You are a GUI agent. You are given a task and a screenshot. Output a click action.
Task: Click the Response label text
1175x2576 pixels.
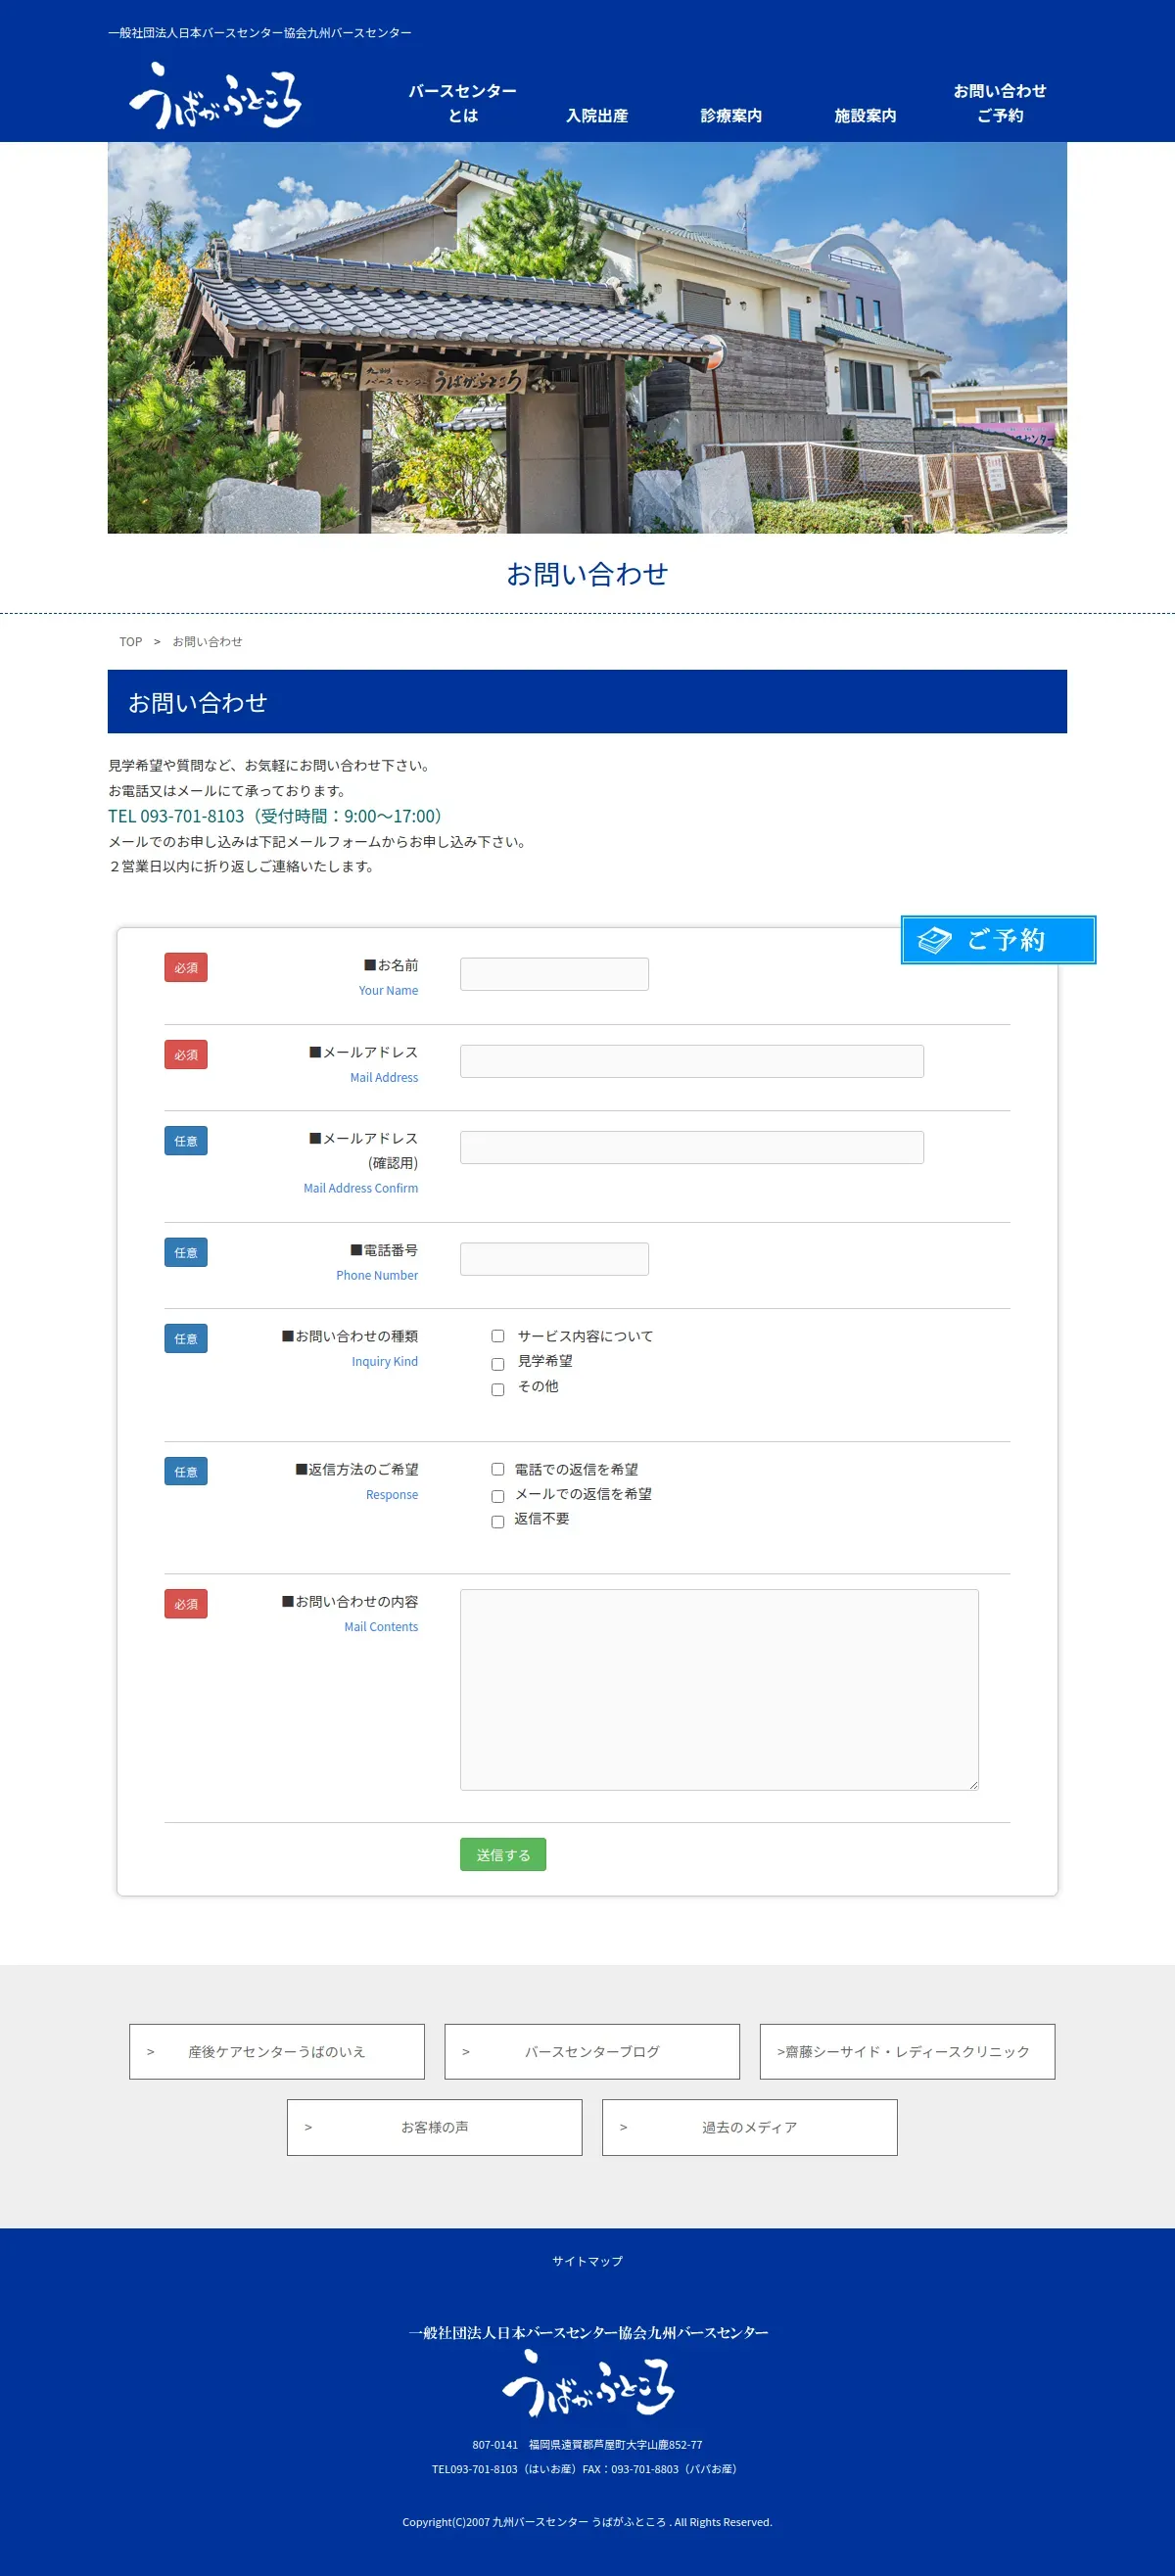pyautogui.click(x=392, y=1495)
